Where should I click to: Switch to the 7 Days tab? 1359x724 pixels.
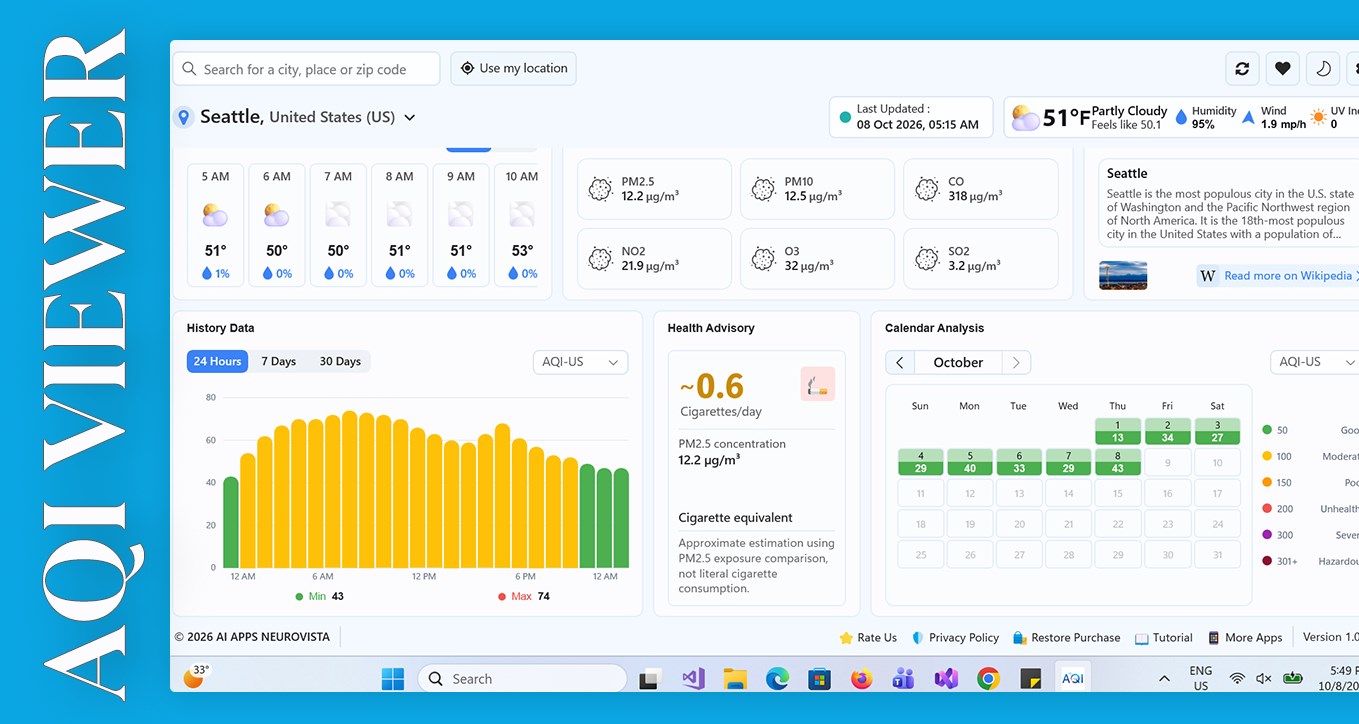(278, 361)
